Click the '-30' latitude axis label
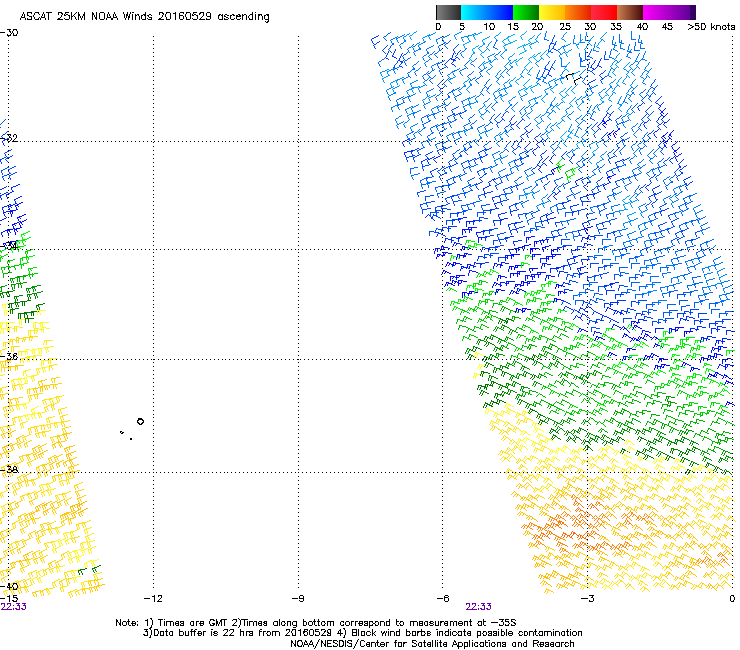The height and width of the screenshot is (650, 740). point(9,33)
